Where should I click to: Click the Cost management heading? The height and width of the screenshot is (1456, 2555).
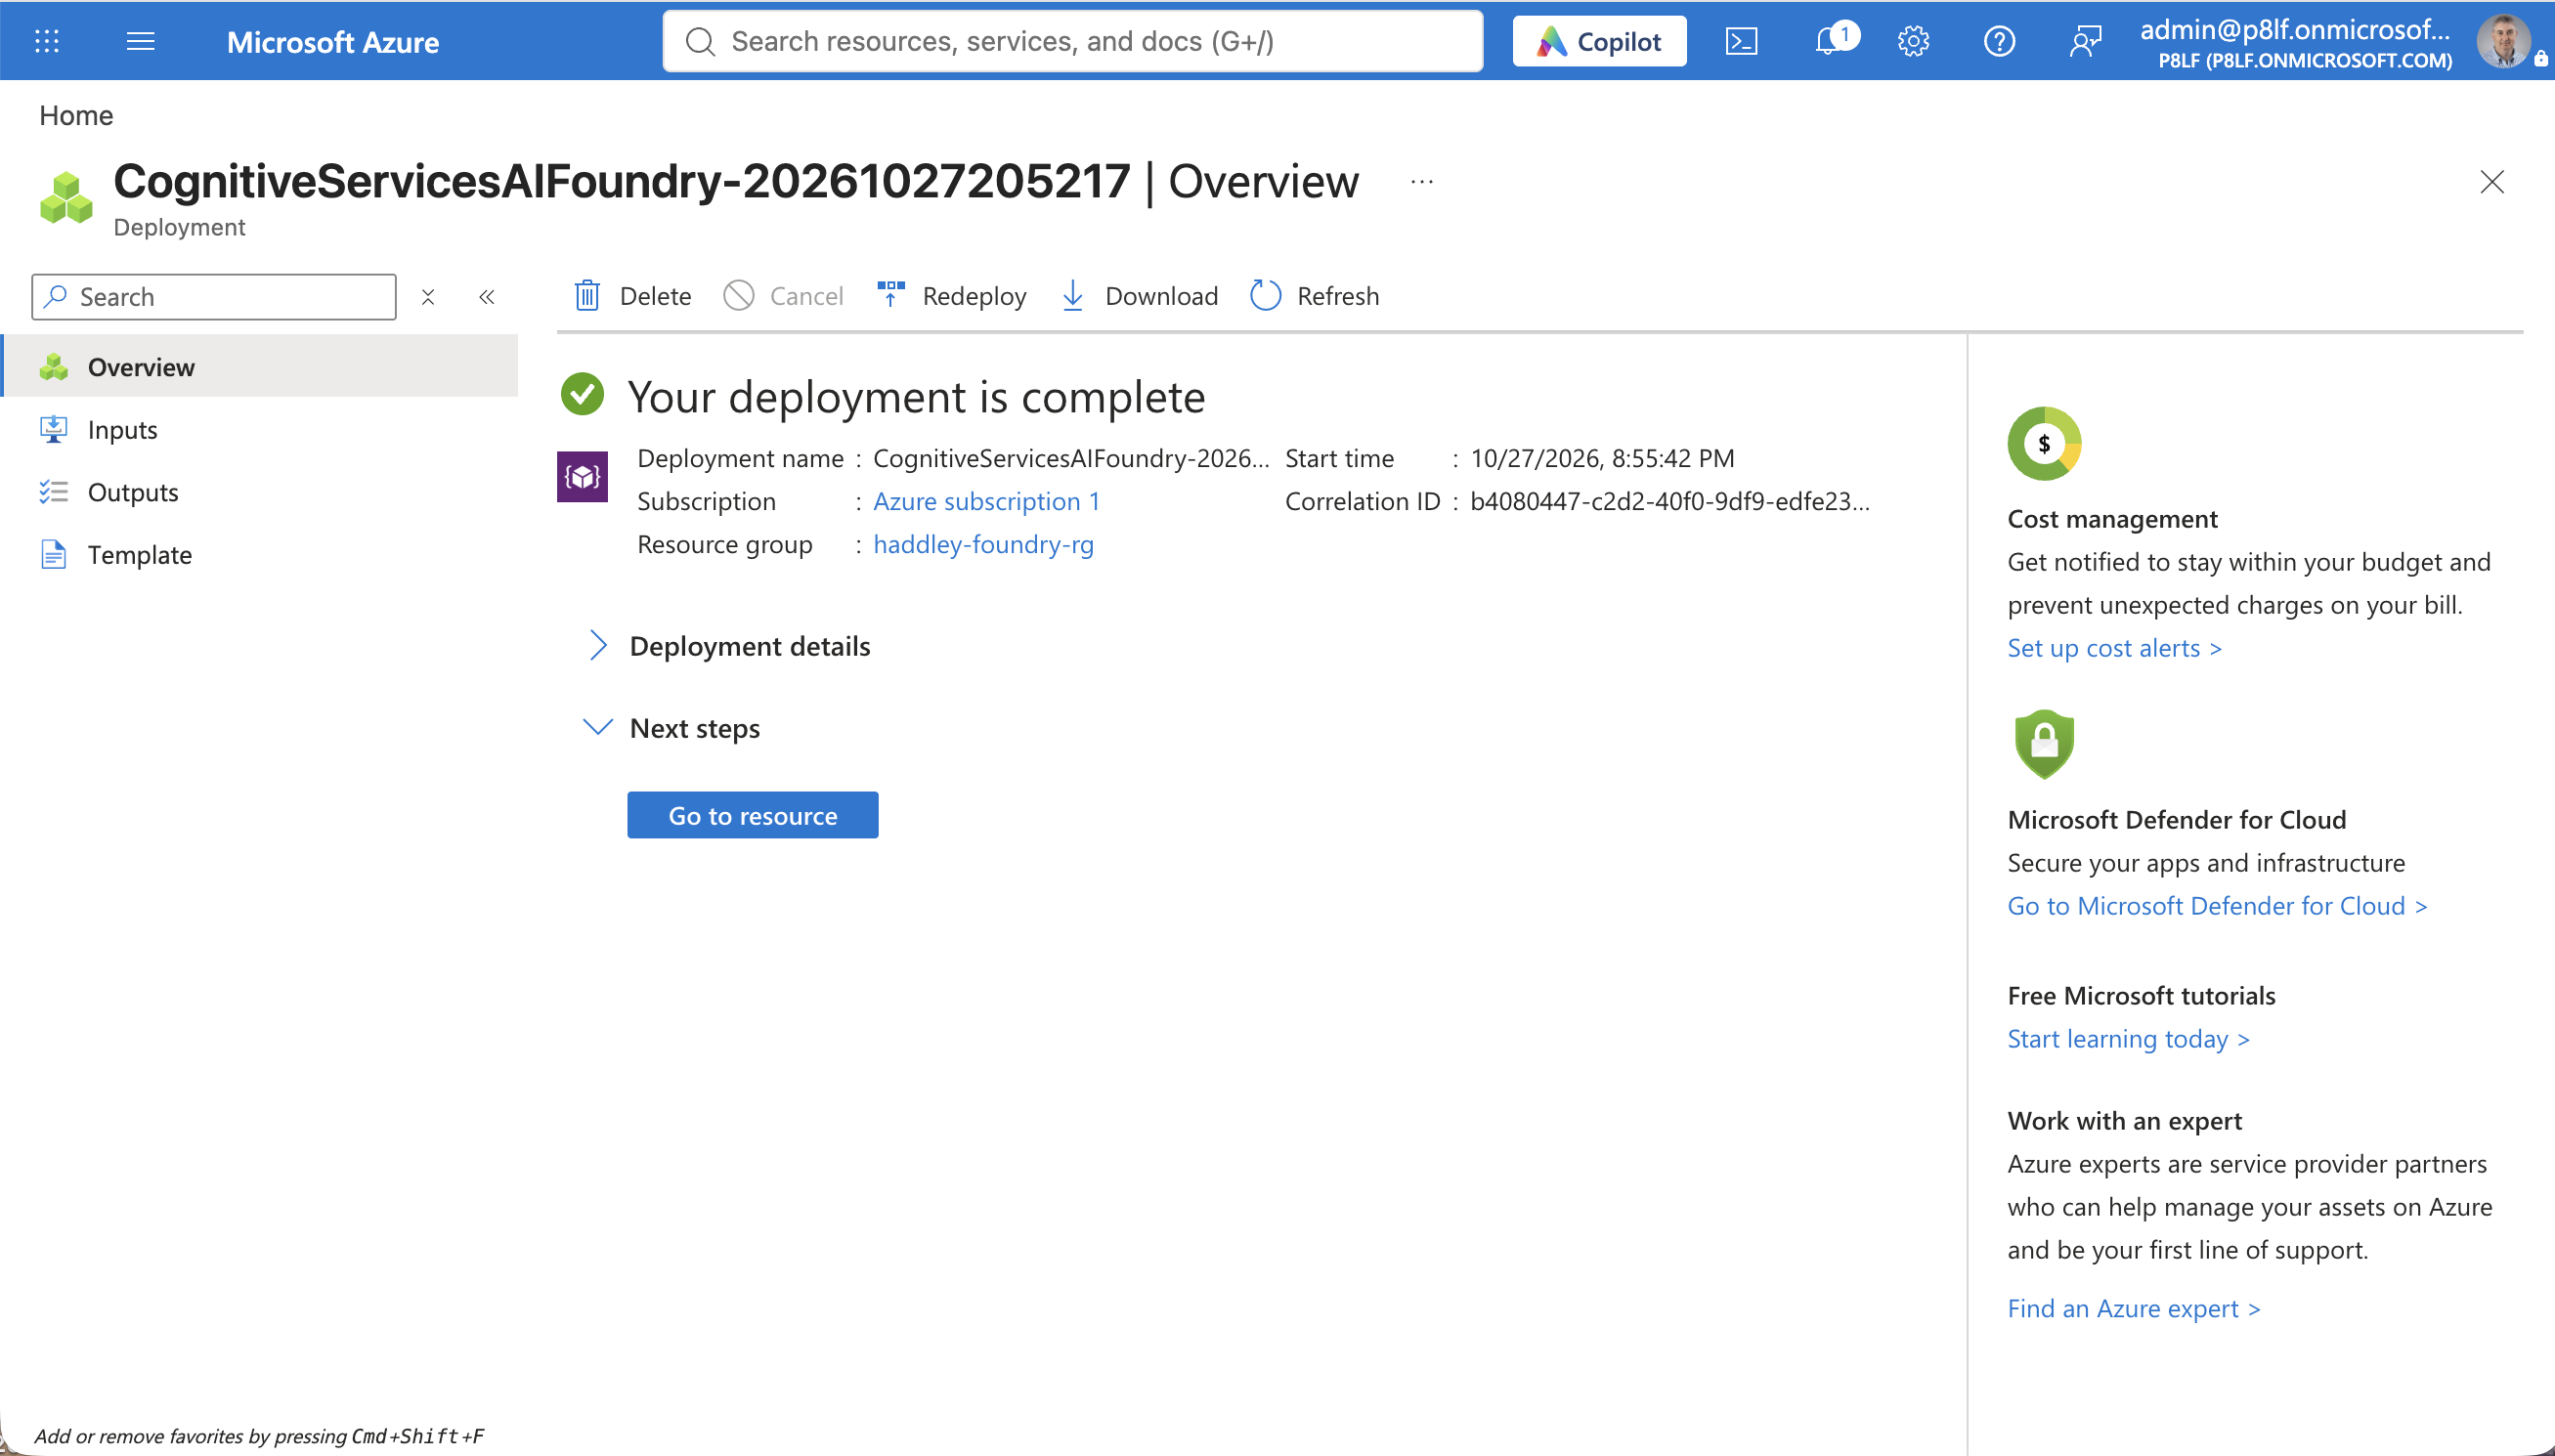point(2112,519)
